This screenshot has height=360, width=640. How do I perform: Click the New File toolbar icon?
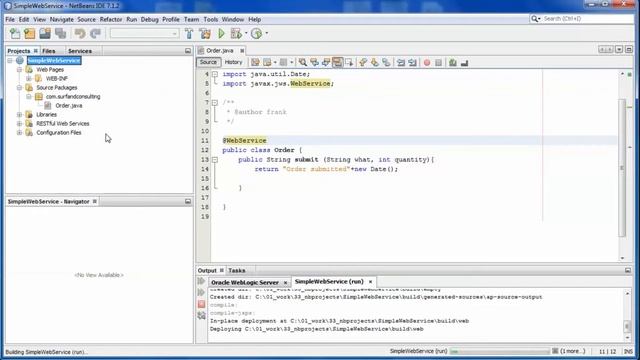[15, 33]
